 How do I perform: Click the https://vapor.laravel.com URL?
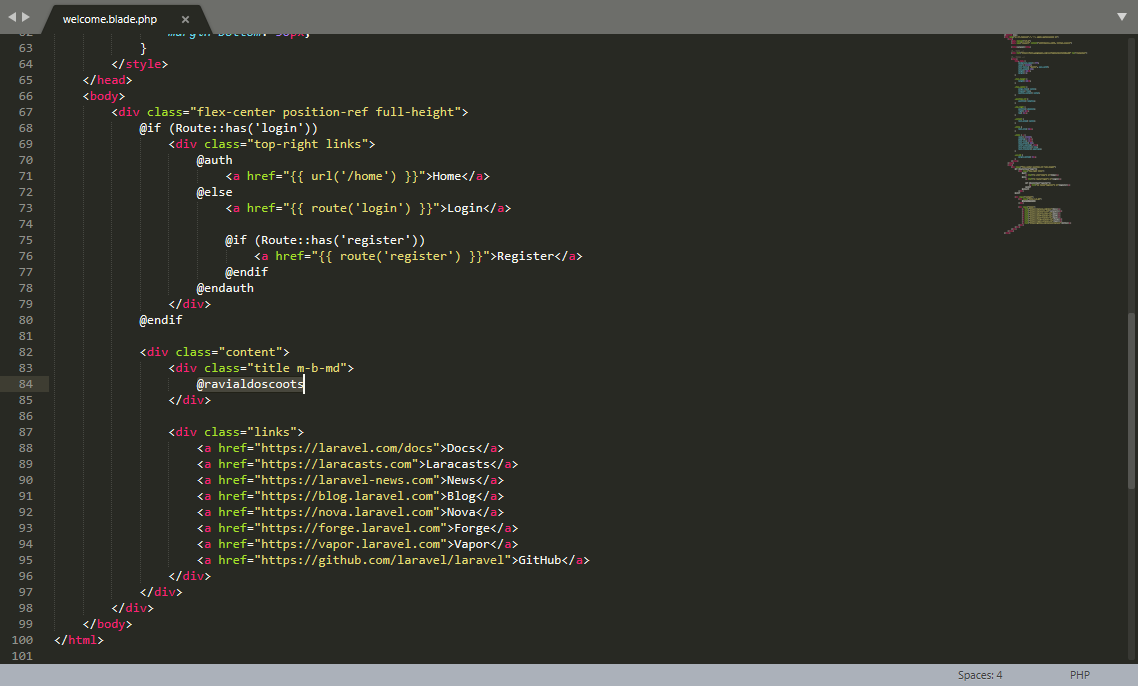point(351,544)
